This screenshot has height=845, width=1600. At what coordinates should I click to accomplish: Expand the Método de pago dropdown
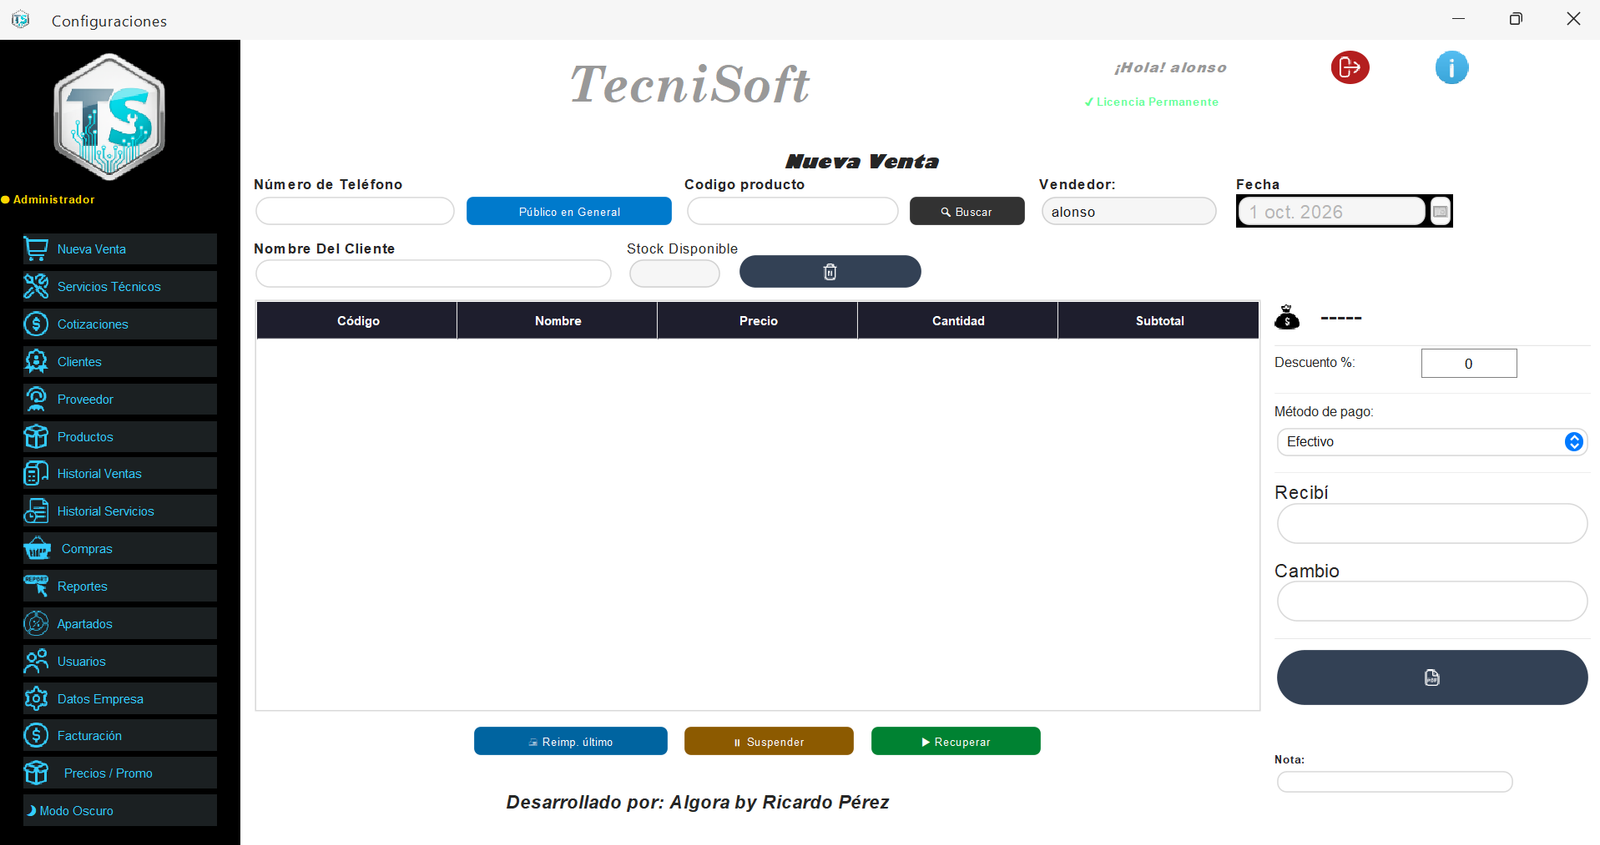[1432, 441]
